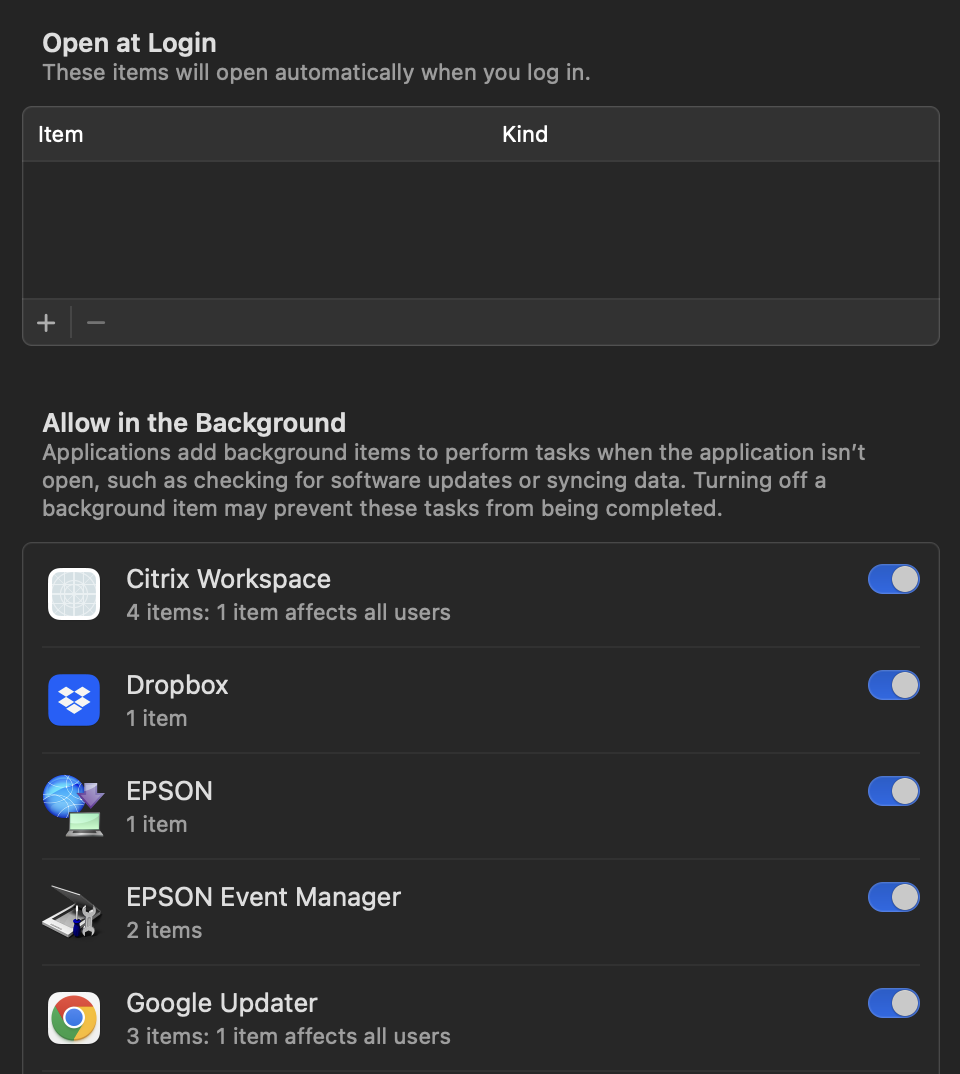
Task: Click the Google Updater item text
Action: tap(222, 1003)
